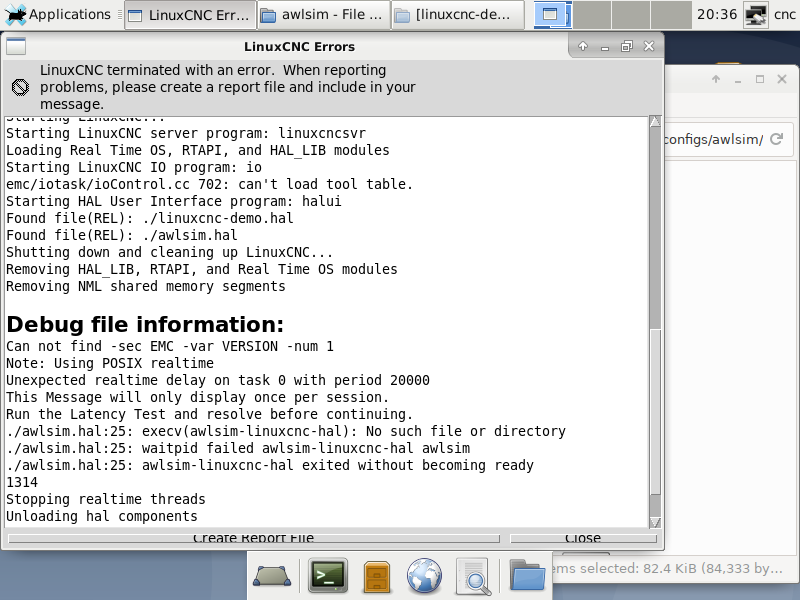
Task: Maximize the LinuxCNC Errors window
Action: (627, 47)
